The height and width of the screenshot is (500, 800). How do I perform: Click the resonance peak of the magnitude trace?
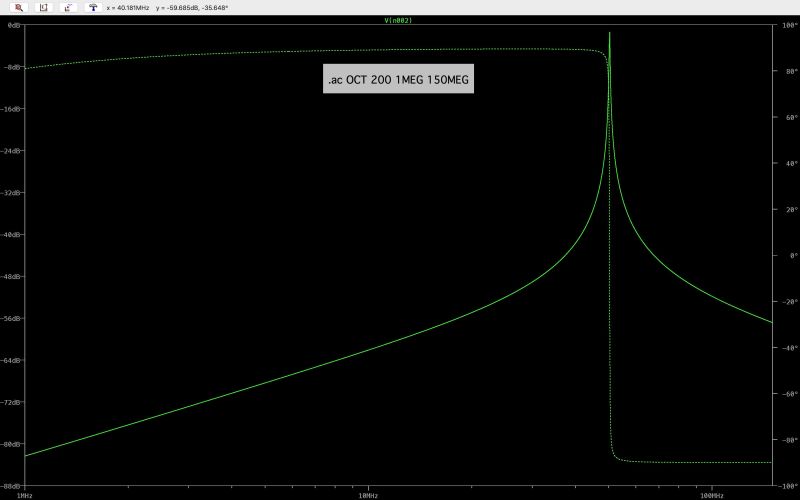(609, 34)
